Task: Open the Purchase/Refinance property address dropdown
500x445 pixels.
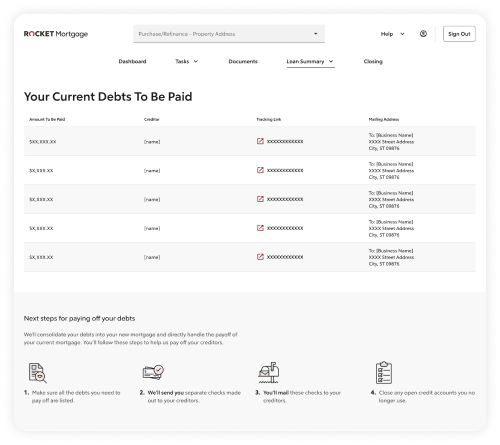Action: click(x=229, y=34)
